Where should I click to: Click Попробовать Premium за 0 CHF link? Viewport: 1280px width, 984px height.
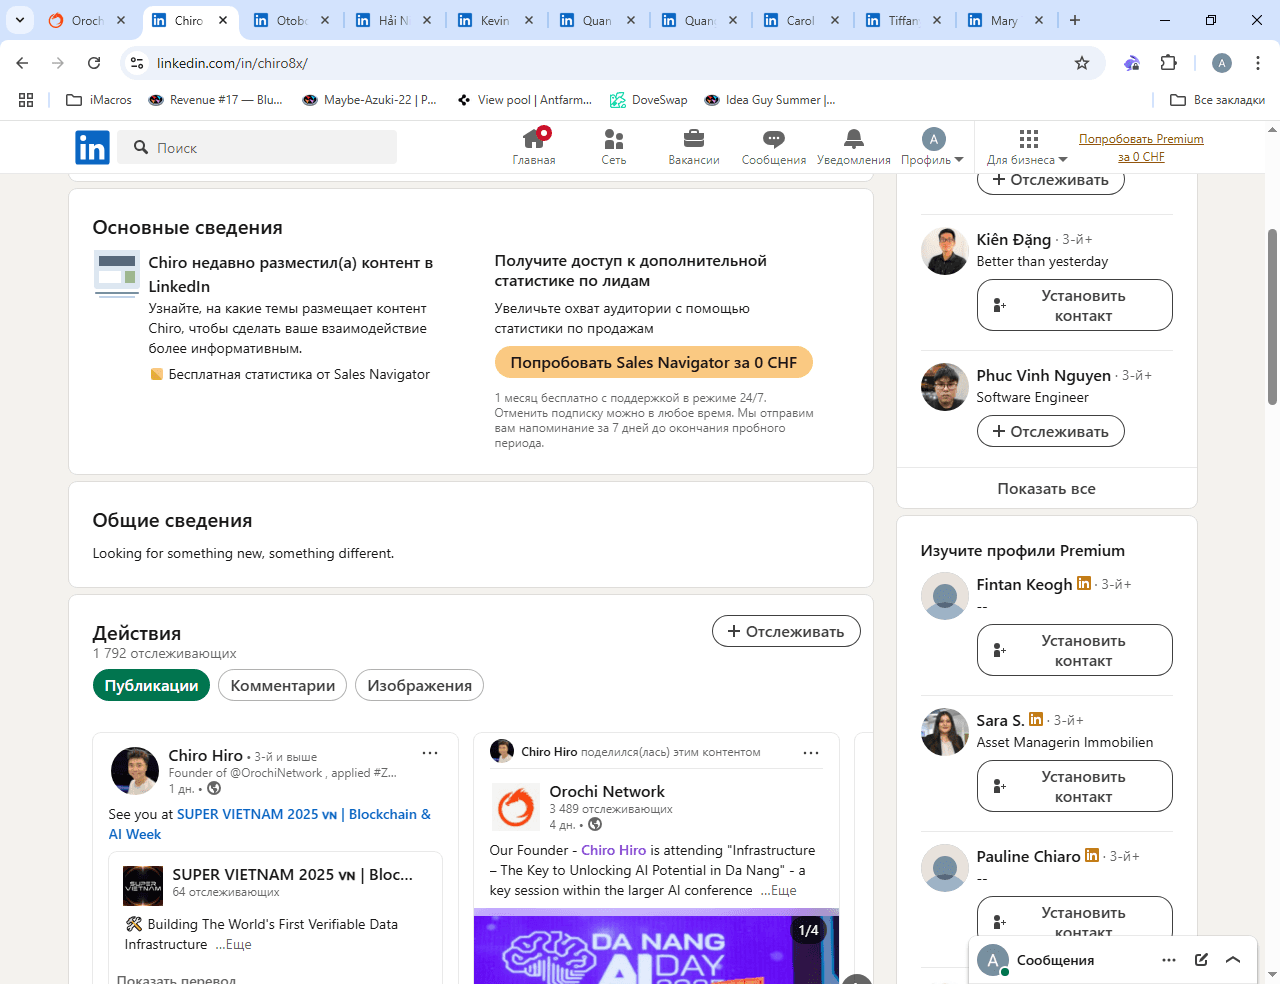tap(1141, 148)
